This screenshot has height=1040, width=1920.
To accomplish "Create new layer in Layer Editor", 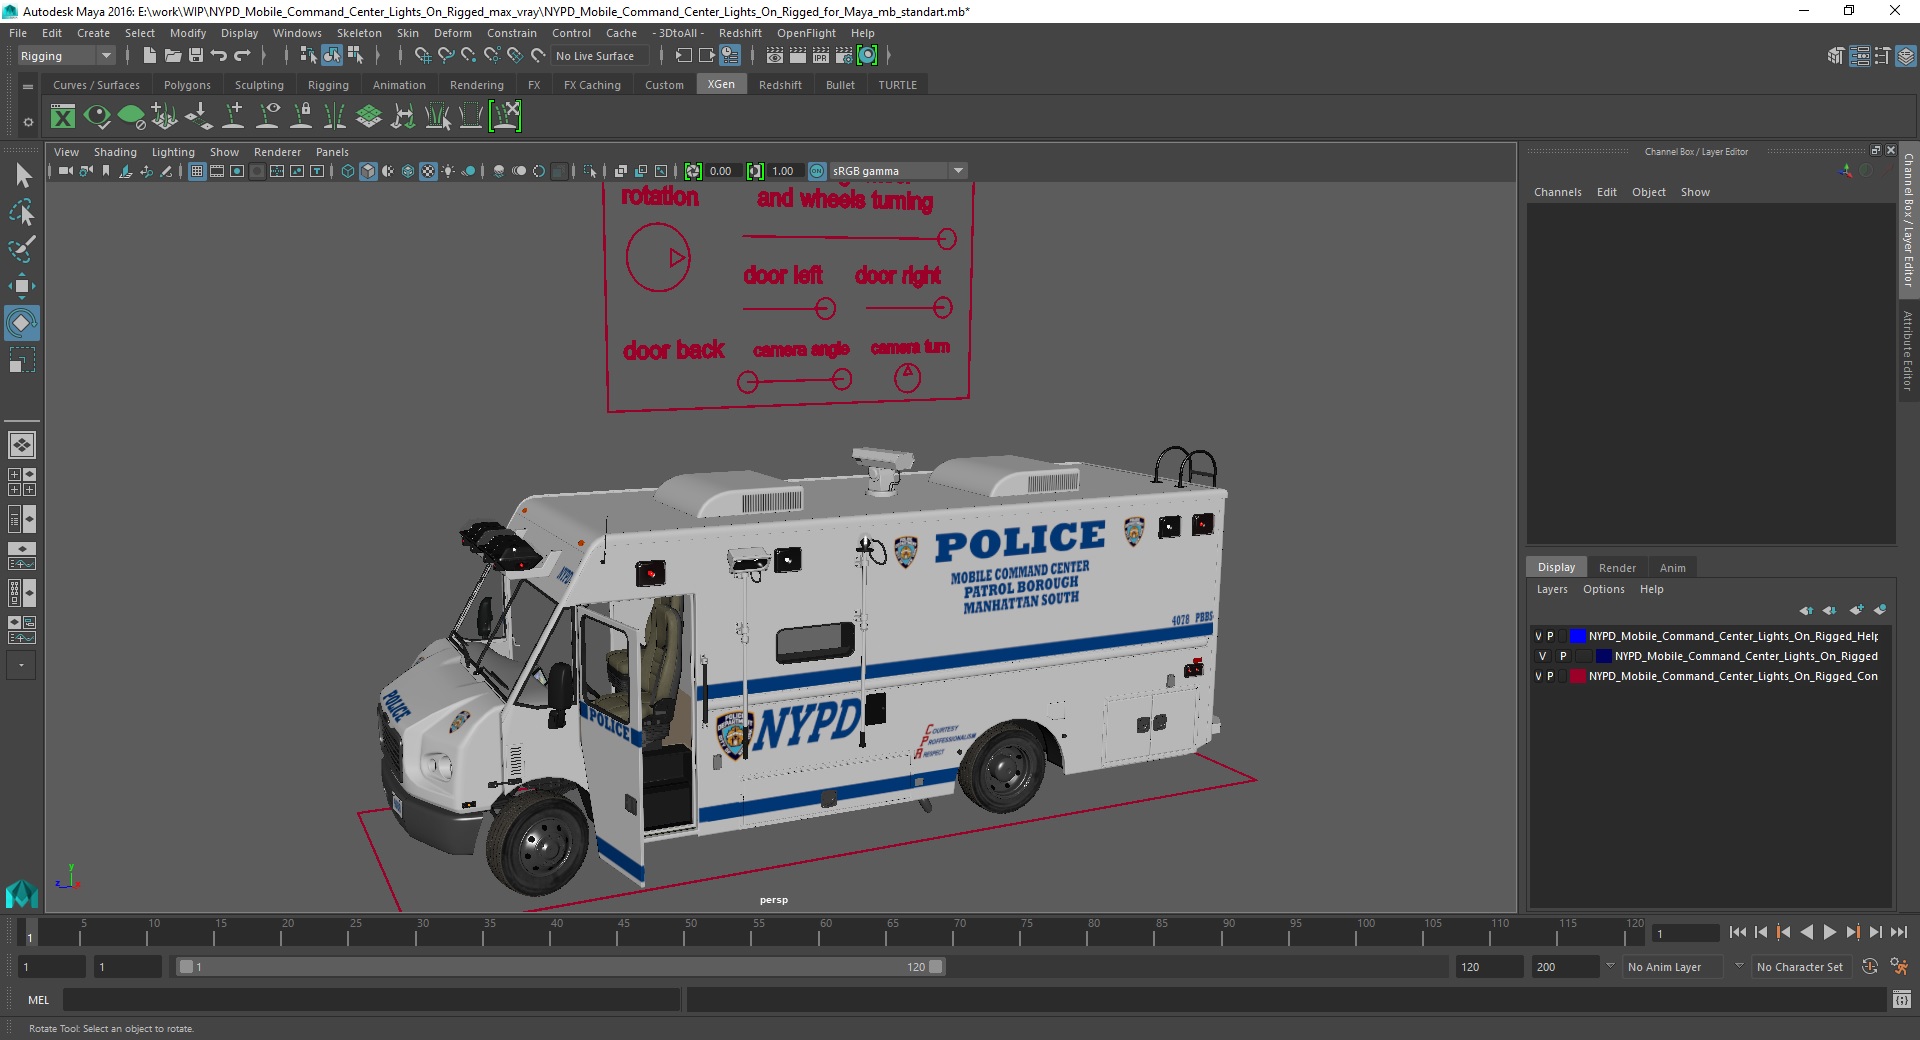I will point(1857,610).
